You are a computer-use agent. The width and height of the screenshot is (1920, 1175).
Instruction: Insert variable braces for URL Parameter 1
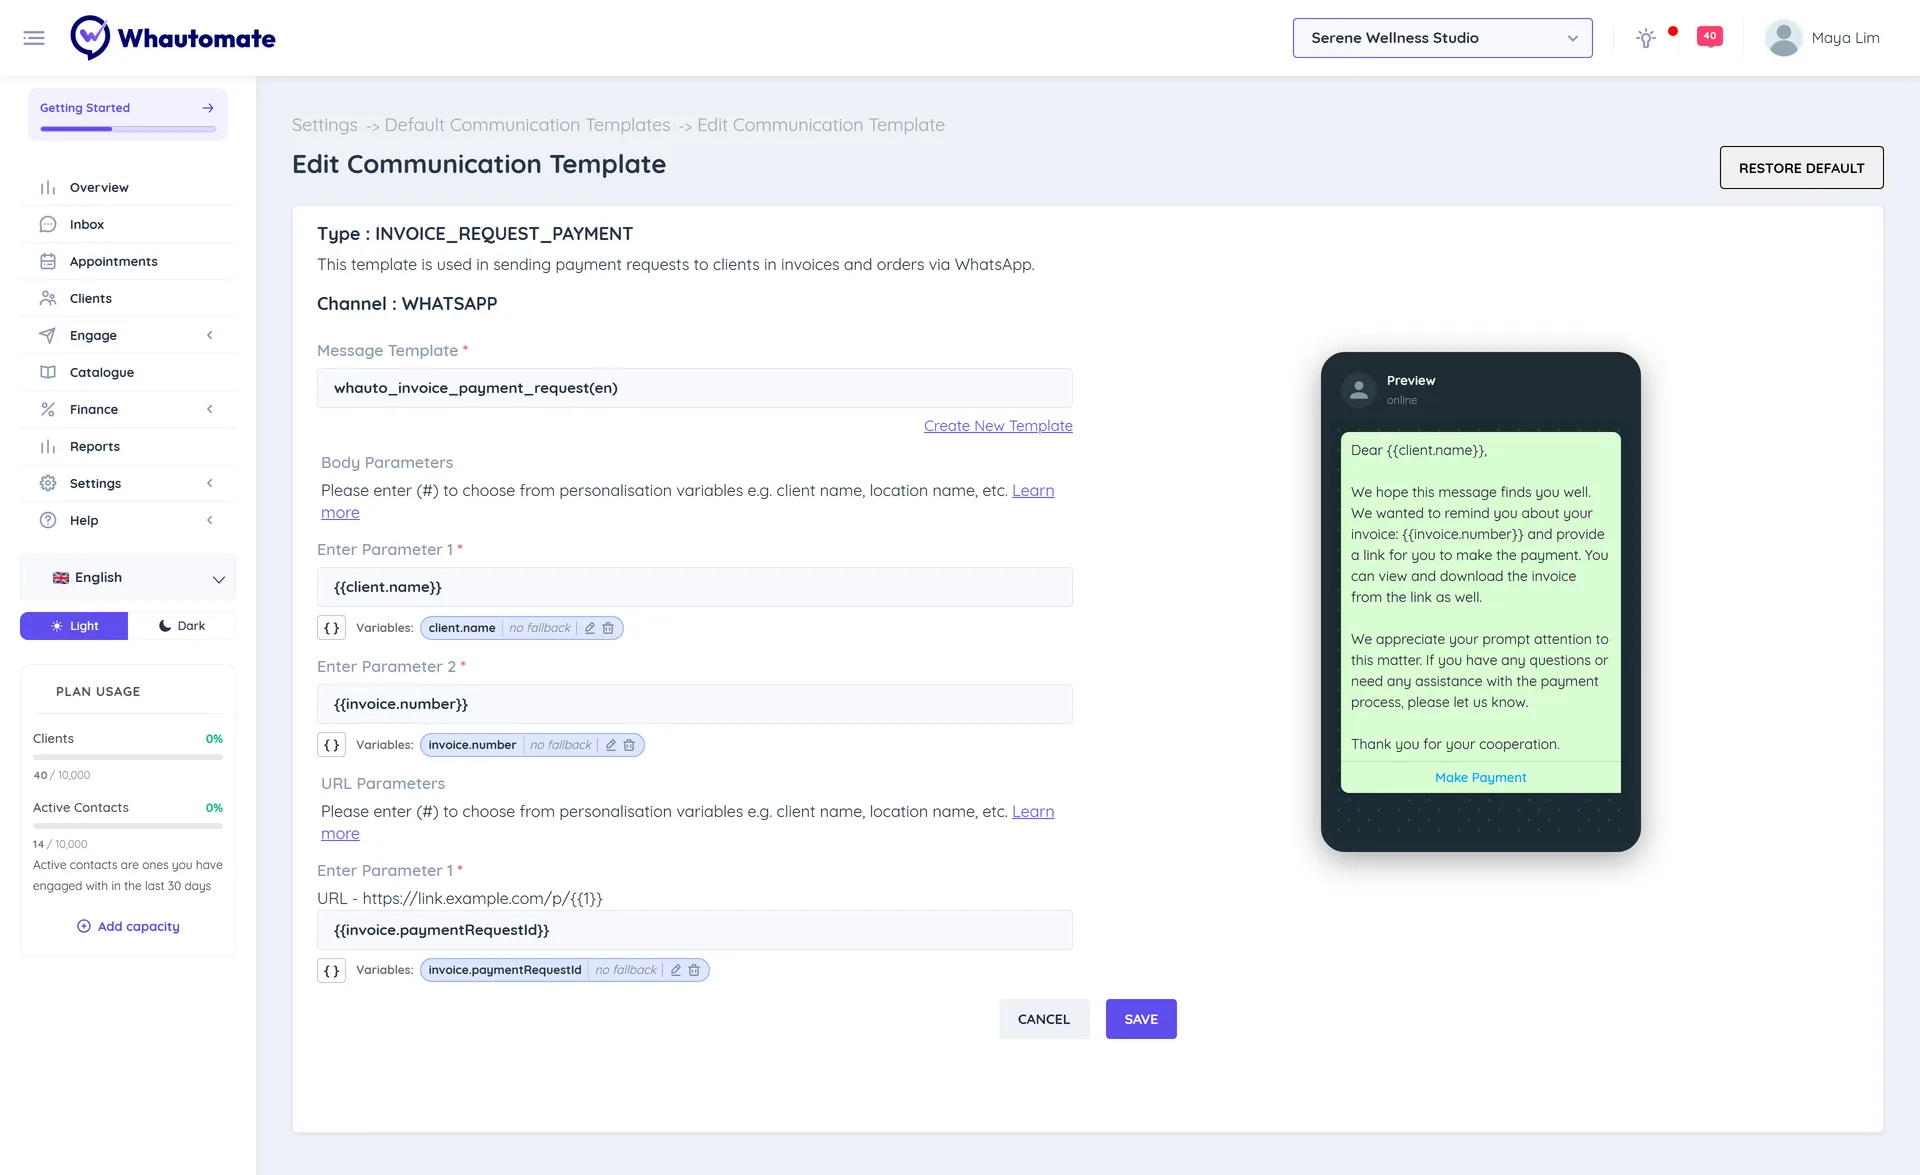tap(332, 970)
